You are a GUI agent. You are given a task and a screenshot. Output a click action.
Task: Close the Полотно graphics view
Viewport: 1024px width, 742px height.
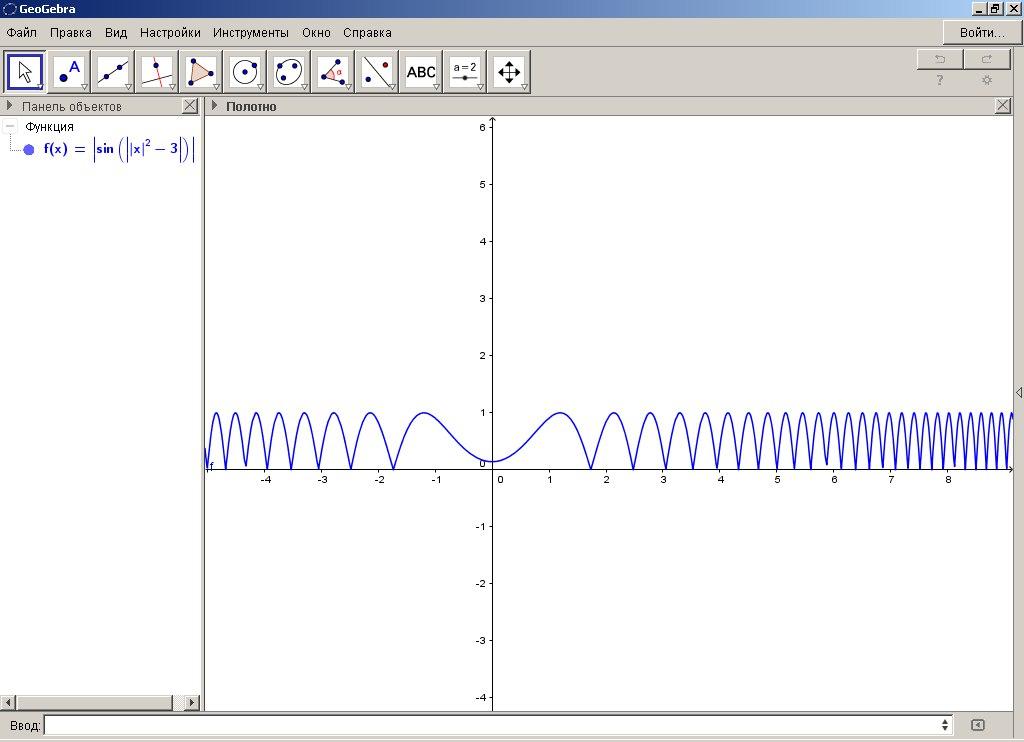click(x=1002, y=106)
